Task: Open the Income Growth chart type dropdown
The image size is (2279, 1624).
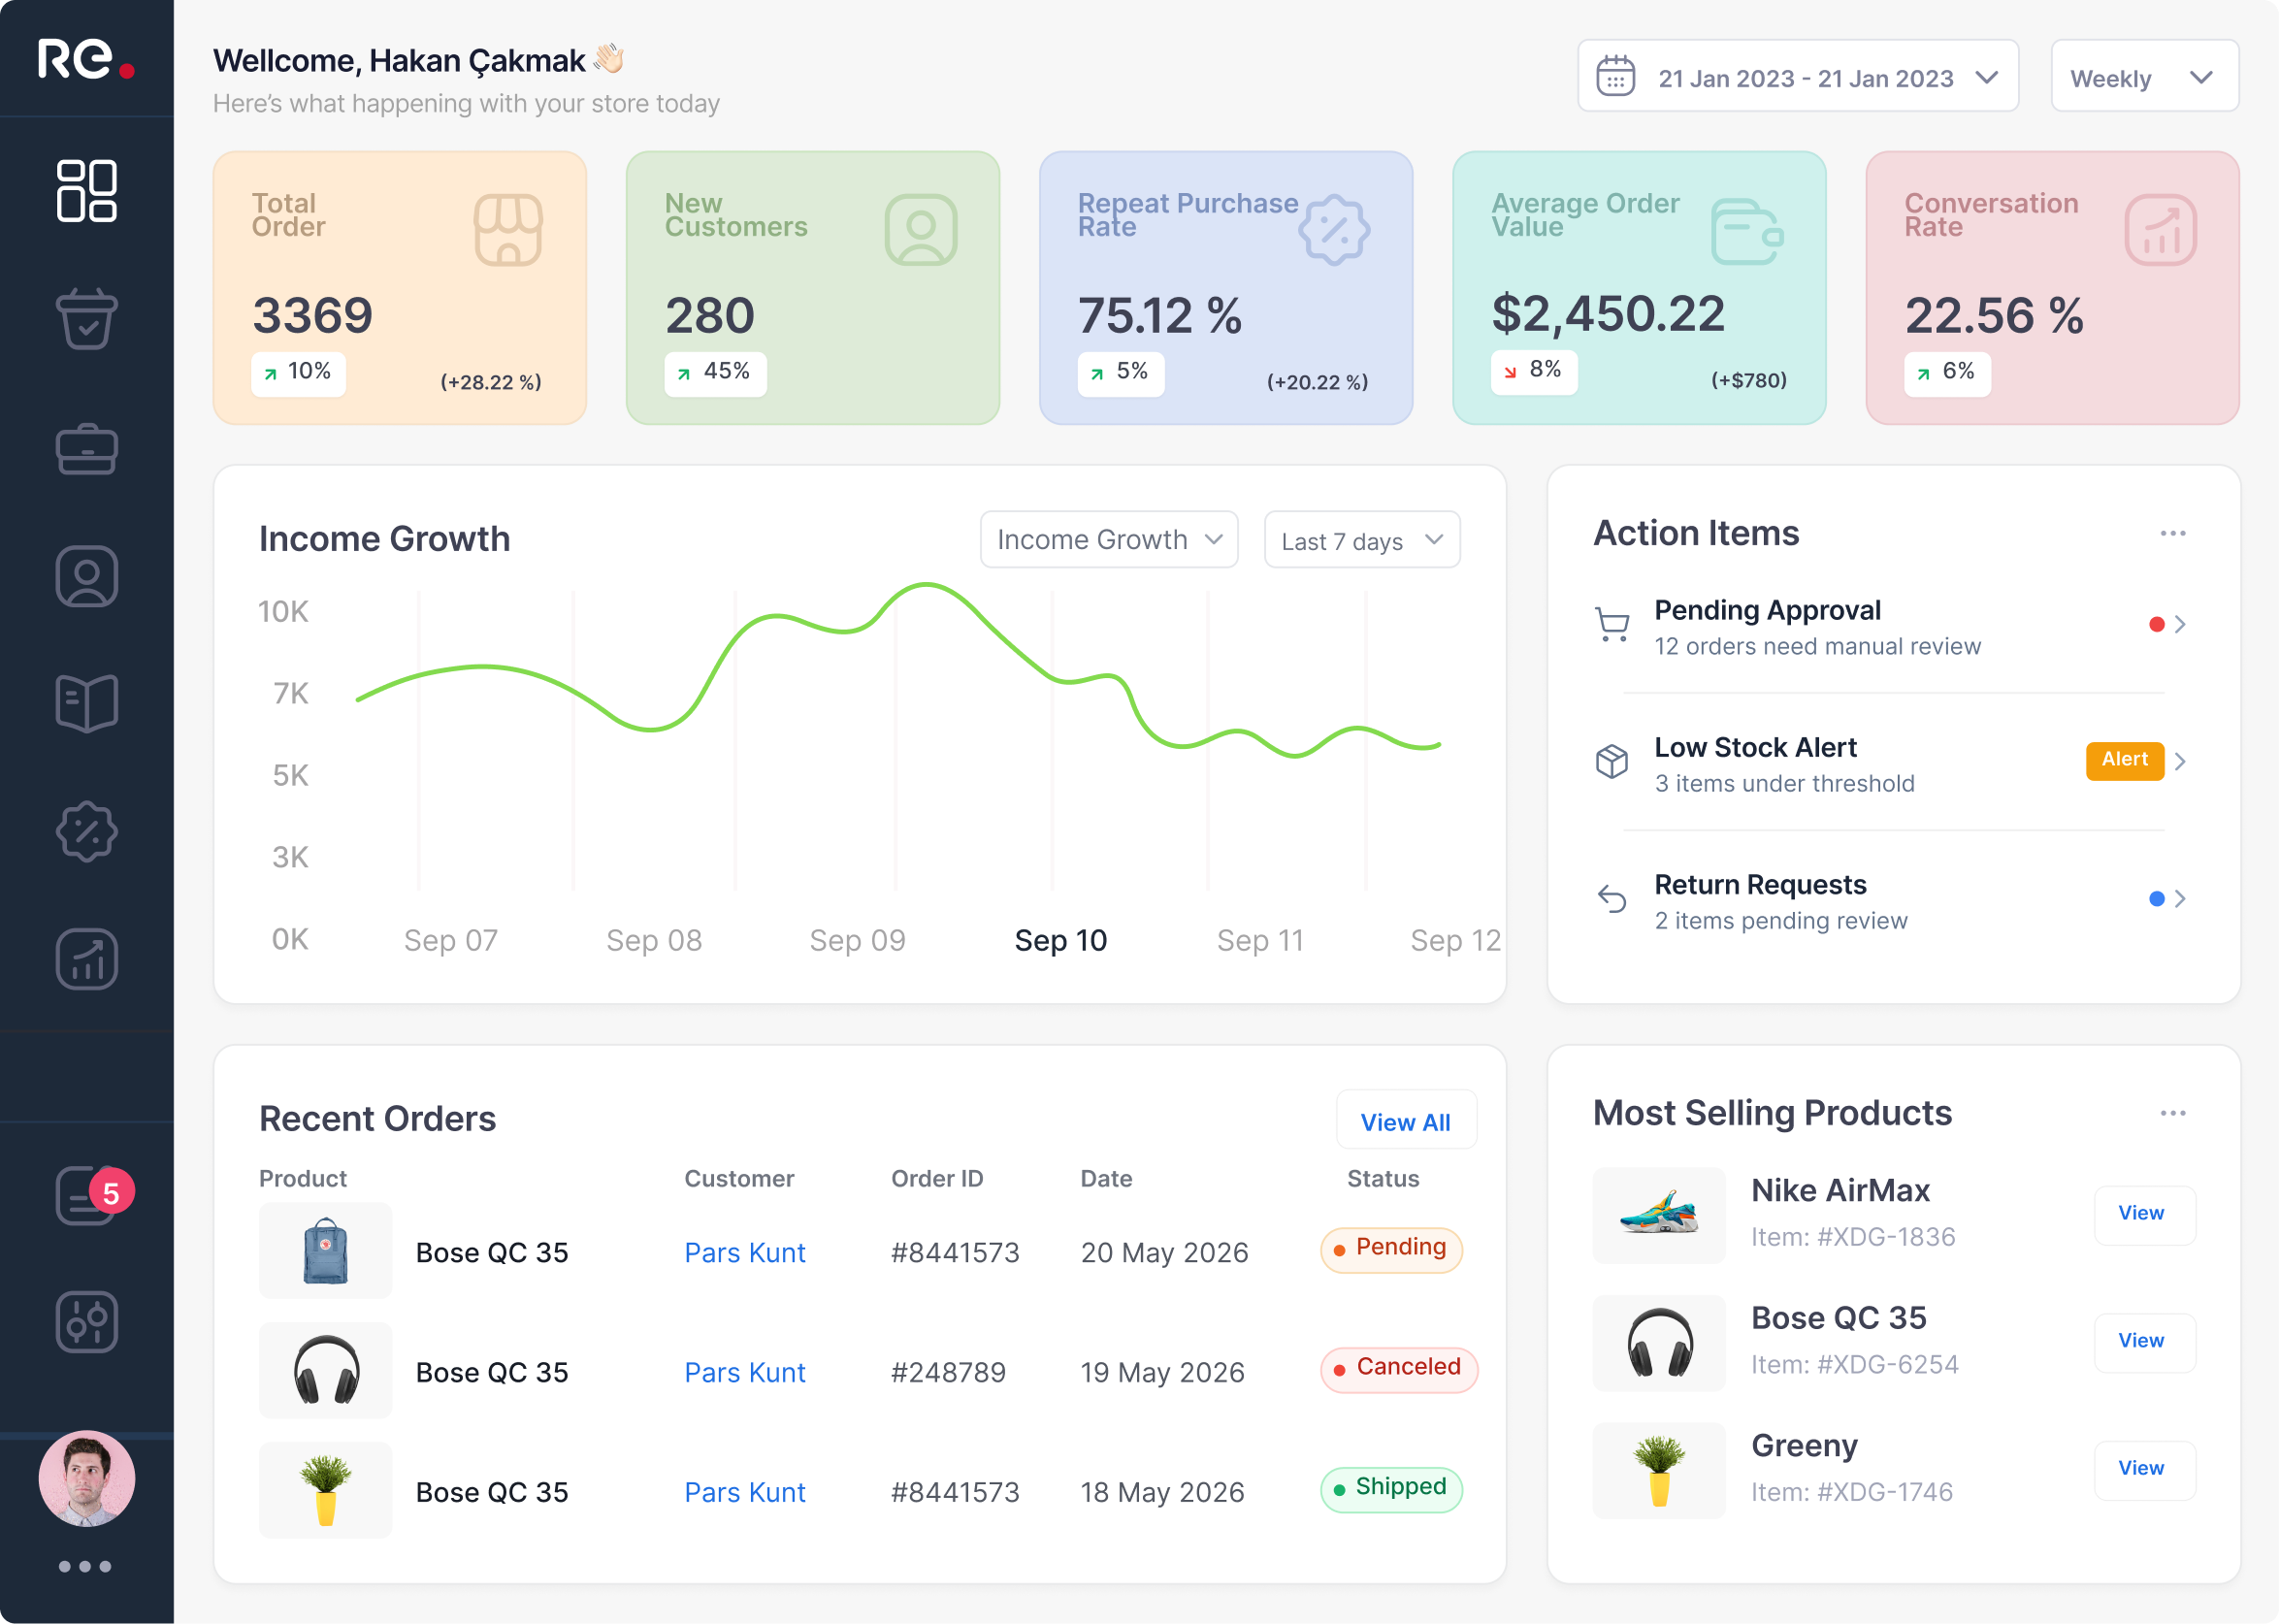Action: click(1109, 540)
